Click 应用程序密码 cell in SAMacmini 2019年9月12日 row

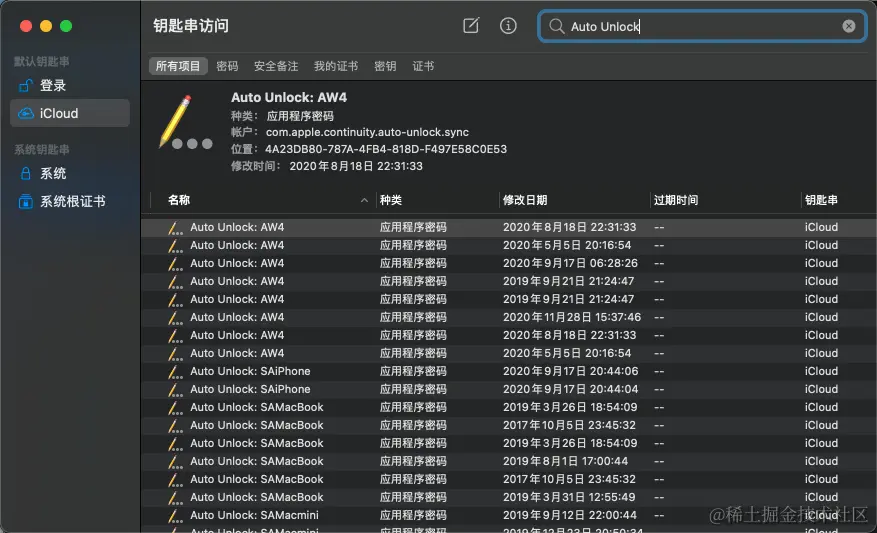[413, 515]
